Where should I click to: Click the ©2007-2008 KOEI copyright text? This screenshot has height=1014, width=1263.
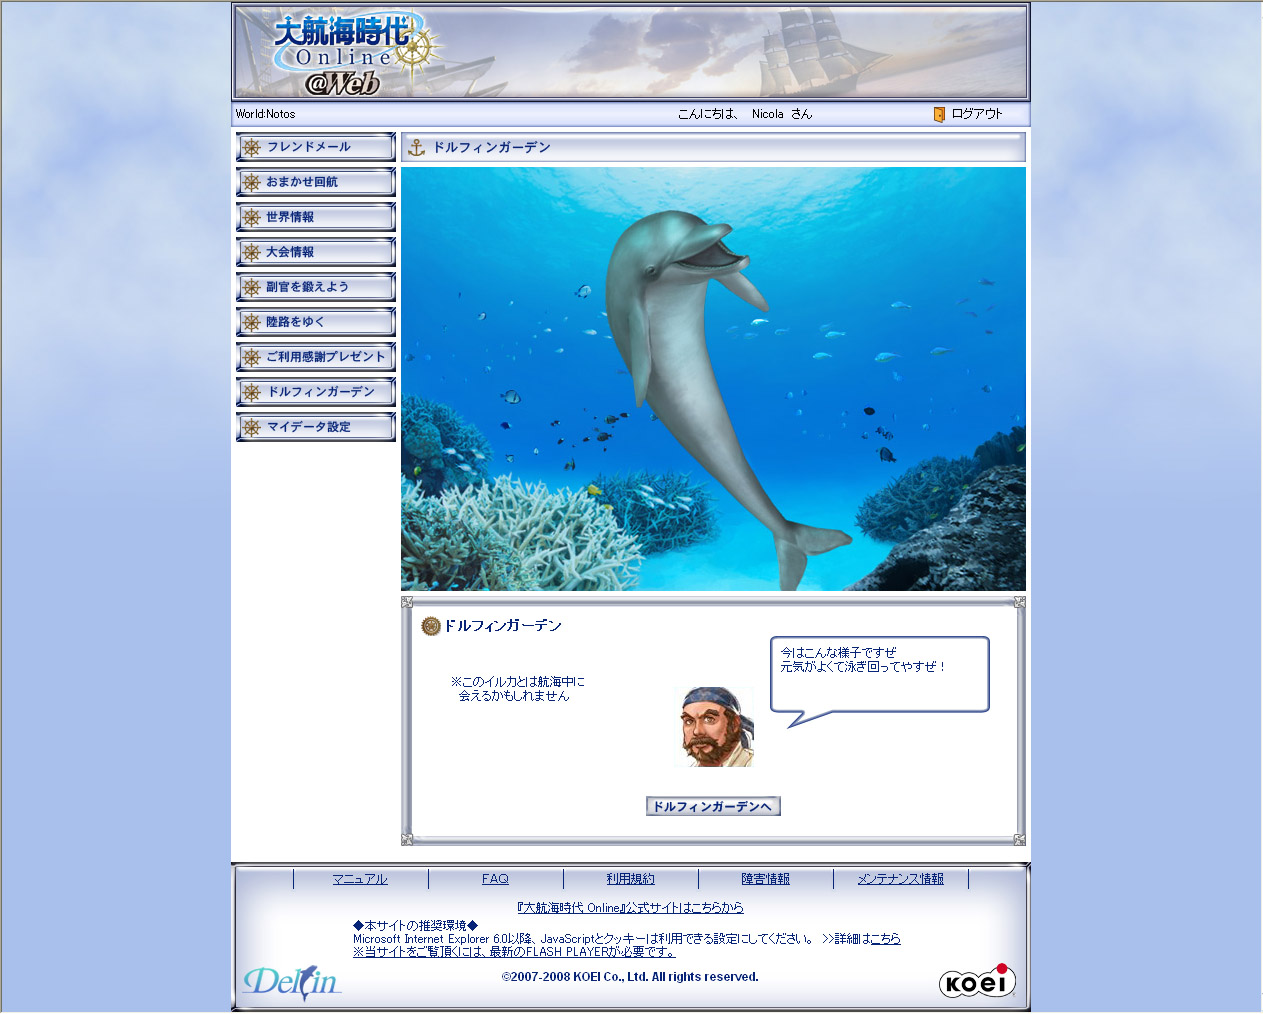(630, 977)
